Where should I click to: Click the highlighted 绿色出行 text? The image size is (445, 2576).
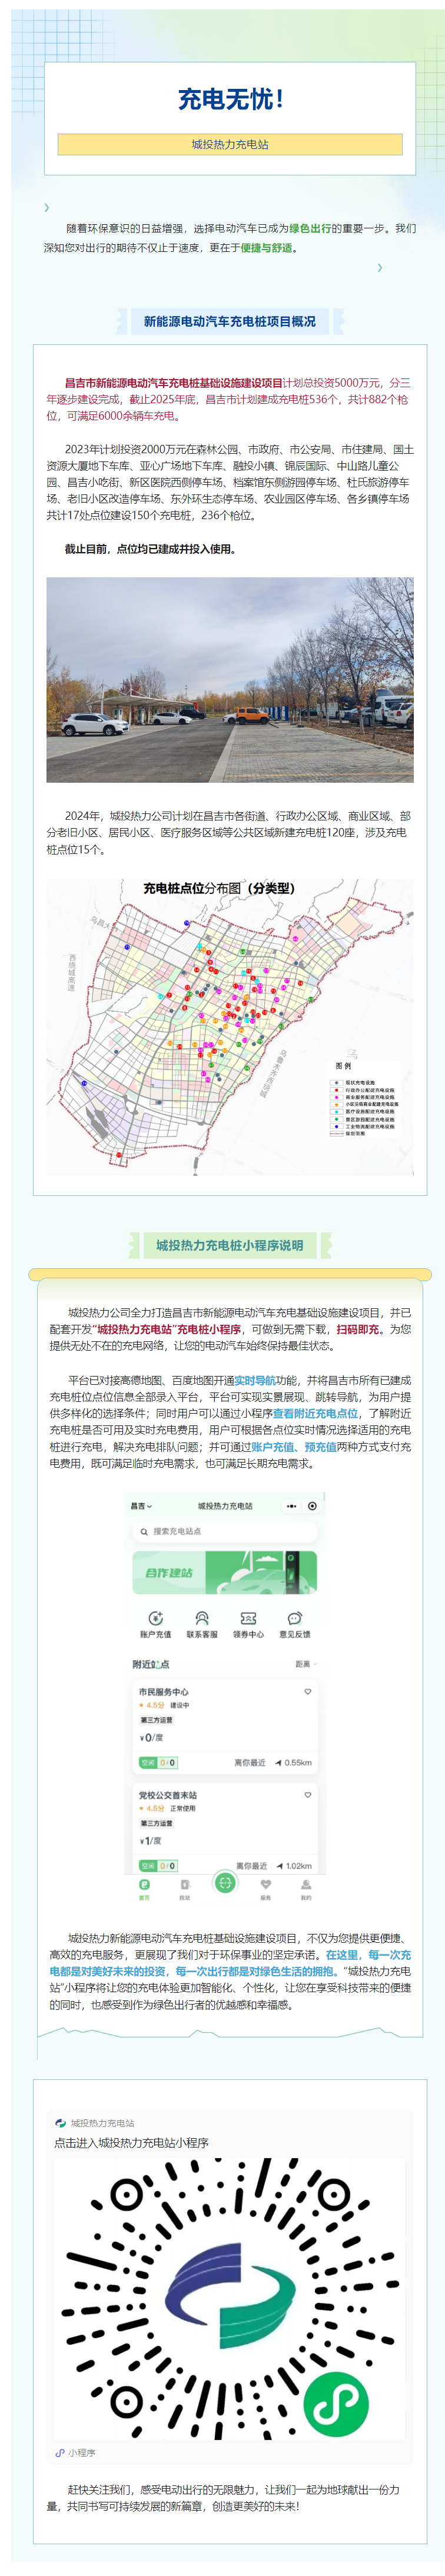point(310,228)
